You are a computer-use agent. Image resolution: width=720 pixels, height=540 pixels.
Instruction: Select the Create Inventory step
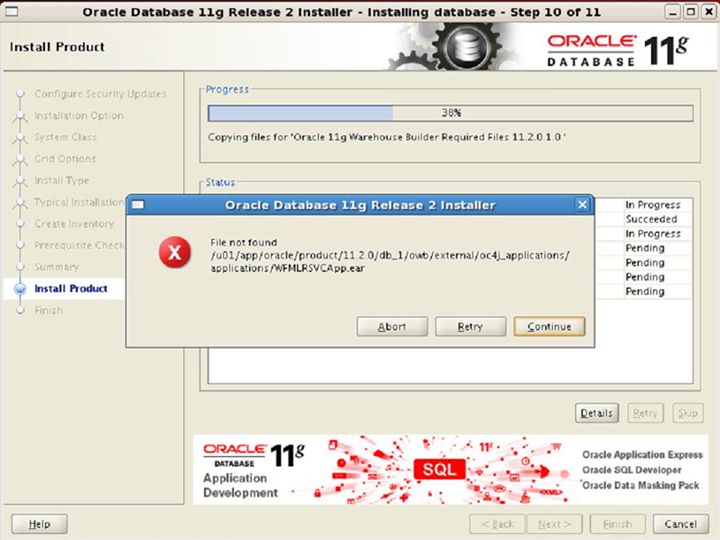pyautogui.click(x=74, y=224)
